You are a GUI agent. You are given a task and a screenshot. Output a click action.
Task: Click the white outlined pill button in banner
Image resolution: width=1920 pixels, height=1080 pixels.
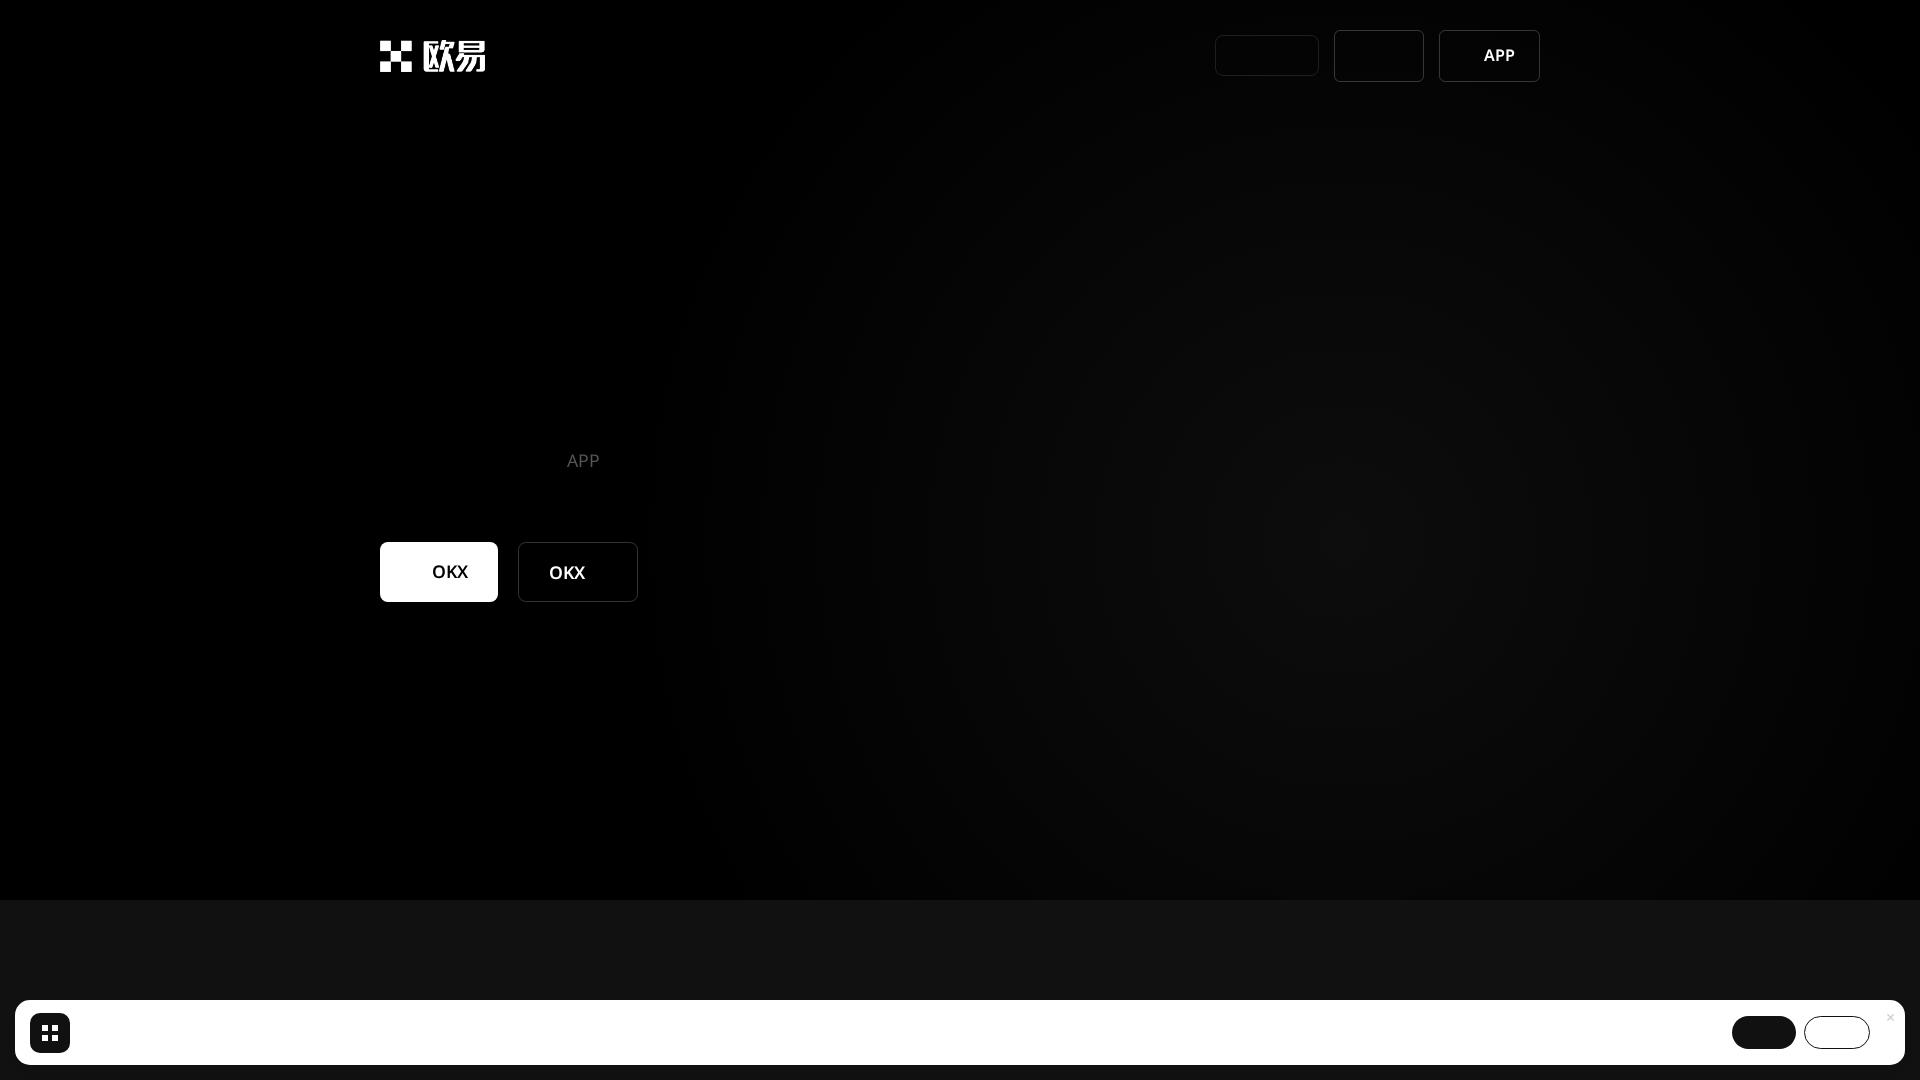tap(1837, 1032)
